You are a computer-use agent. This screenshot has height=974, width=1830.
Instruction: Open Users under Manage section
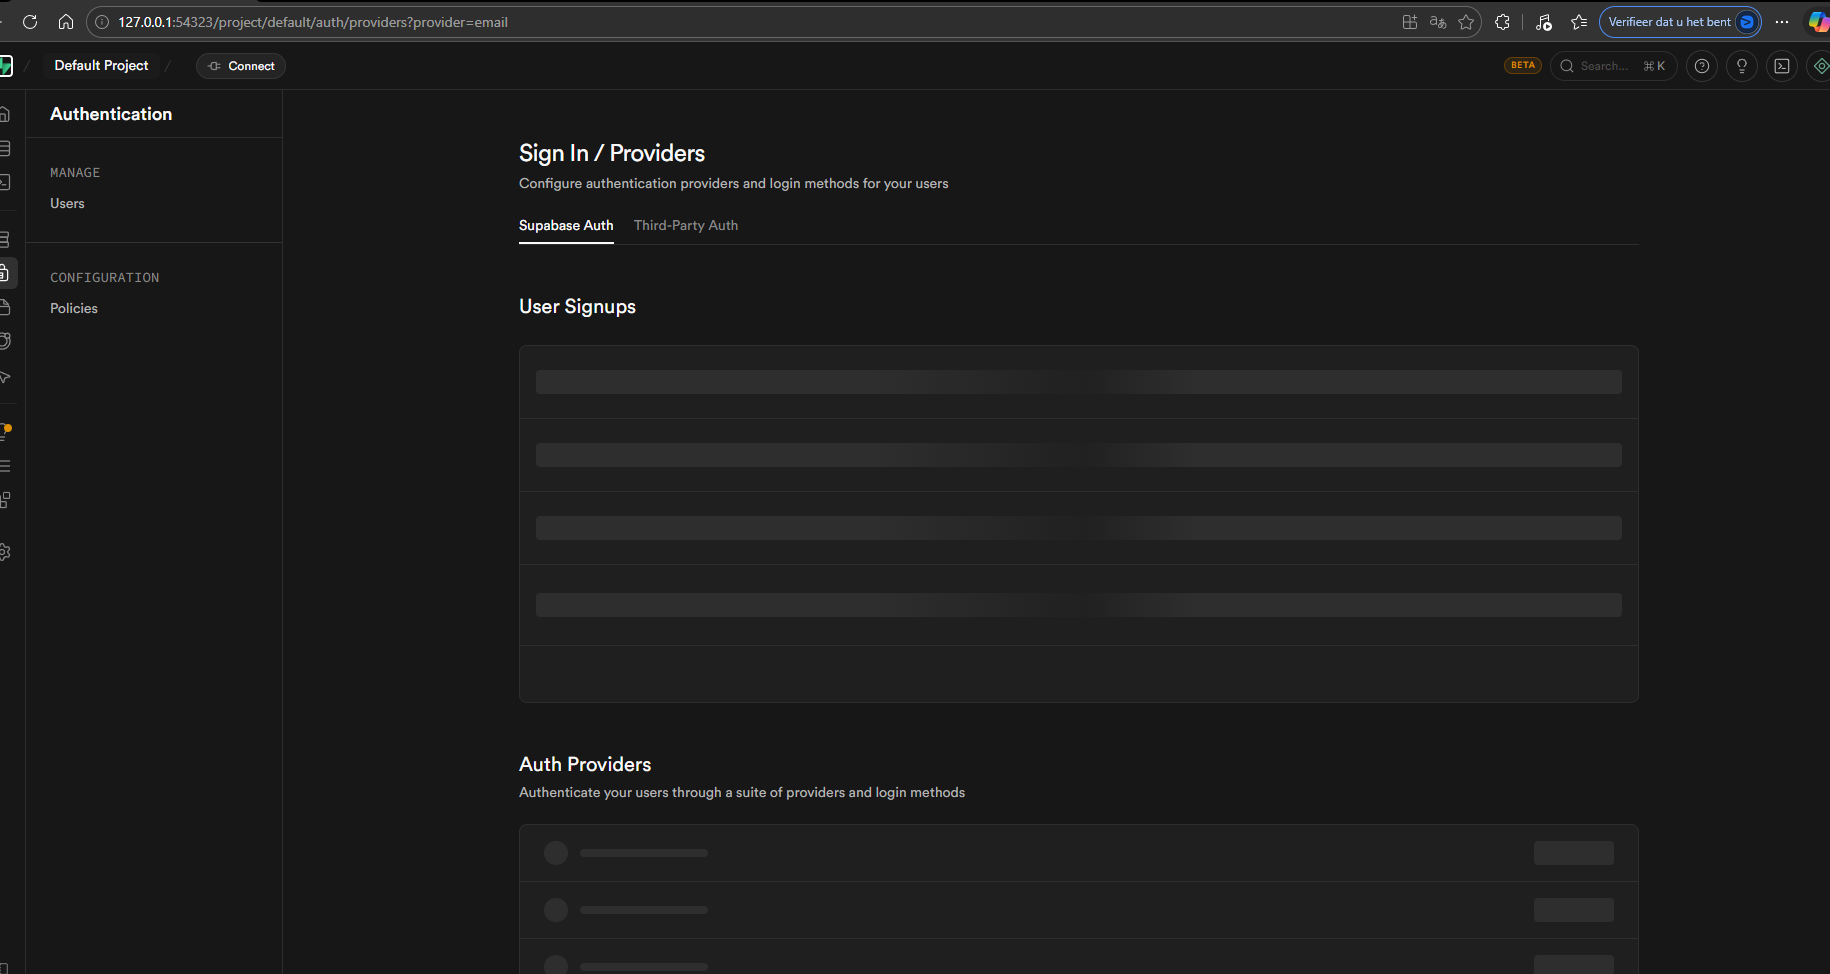tap(67, 204)
